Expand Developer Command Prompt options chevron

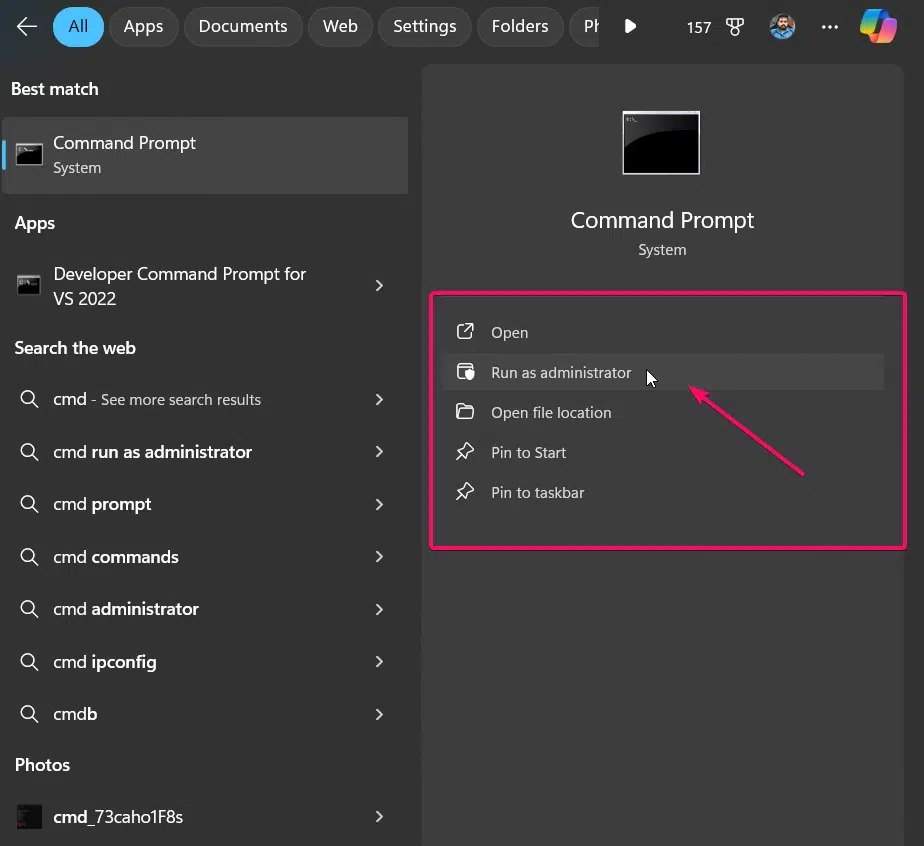click(x=379, y=286)
